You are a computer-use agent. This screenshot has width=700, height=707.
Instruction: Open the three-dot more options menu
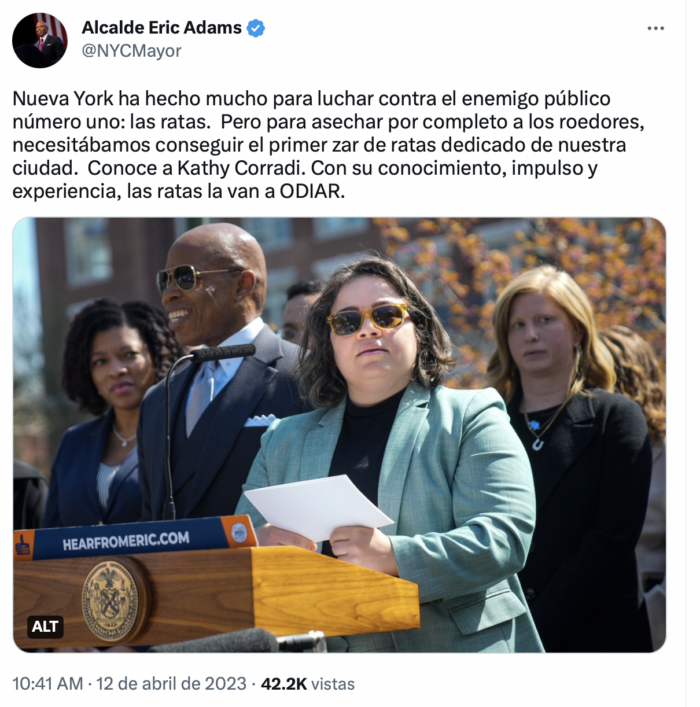(x=655, y=28)
